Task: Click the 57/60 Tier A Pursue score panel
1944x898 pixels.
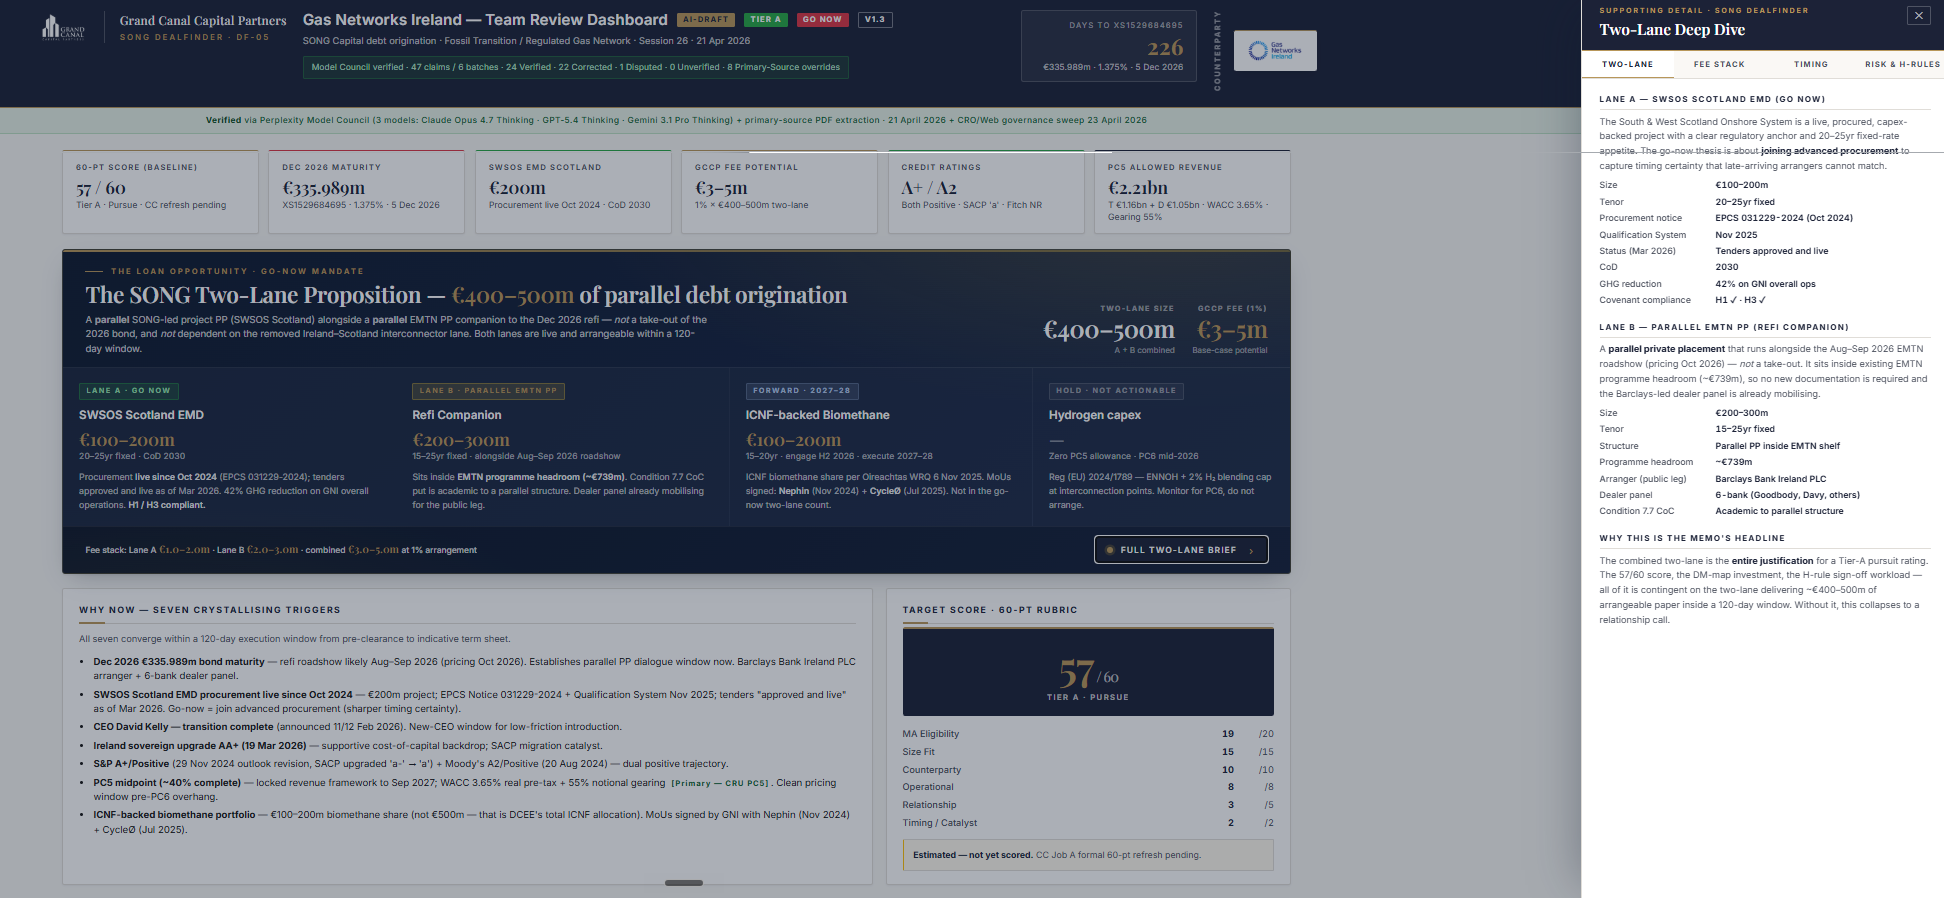Action: pos(1088,672)
